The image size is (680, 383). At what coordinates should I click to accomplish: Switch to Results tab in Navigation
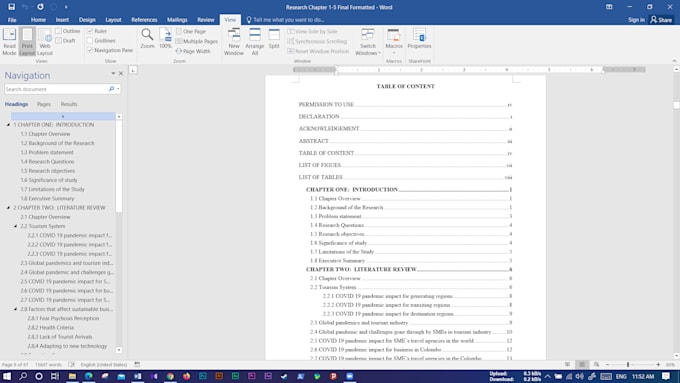tap(69, 104)
